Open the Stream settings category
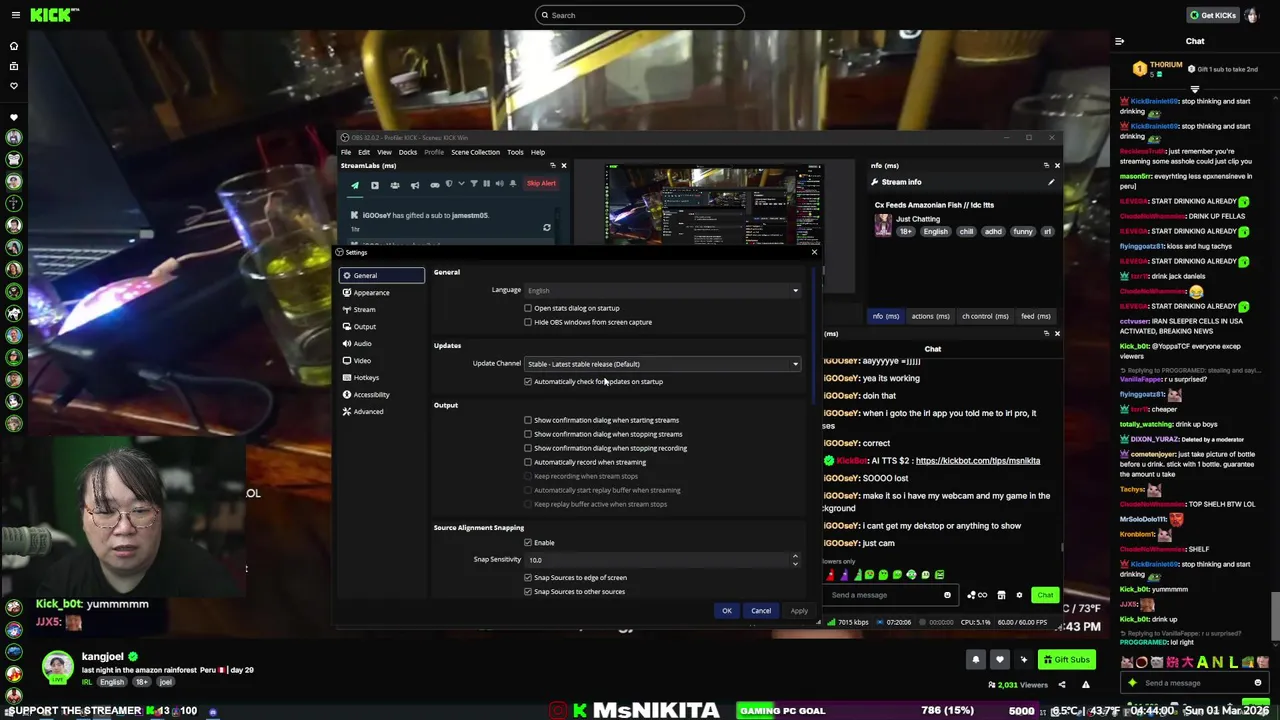Screen dimensions: 1280x720 (382, 309)
